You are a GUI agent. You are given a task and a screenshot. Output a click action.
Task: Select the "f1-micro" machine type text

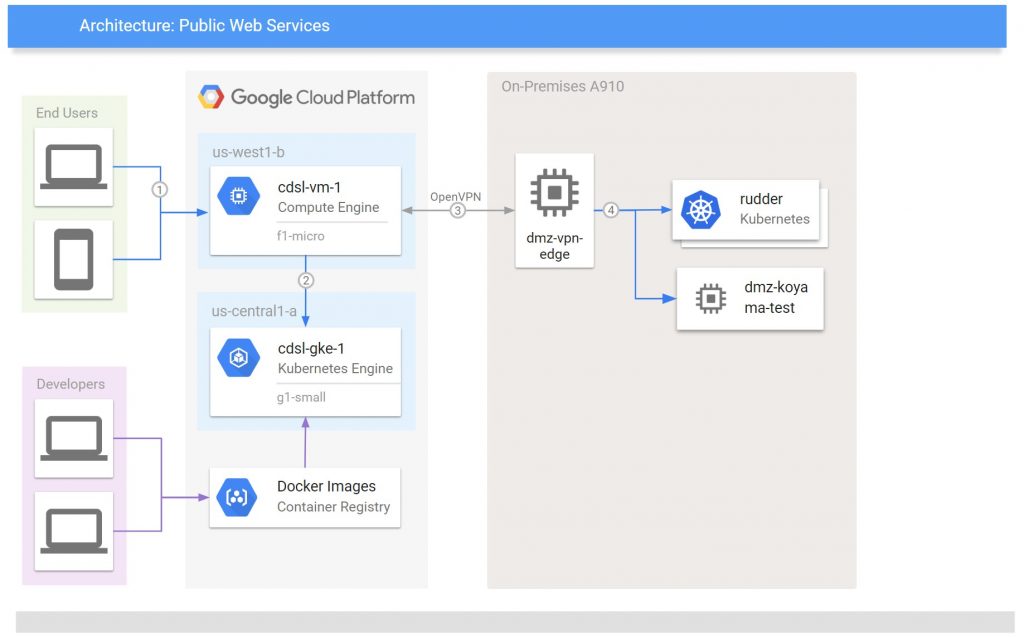pyautogui.click(x=300, y=236)
